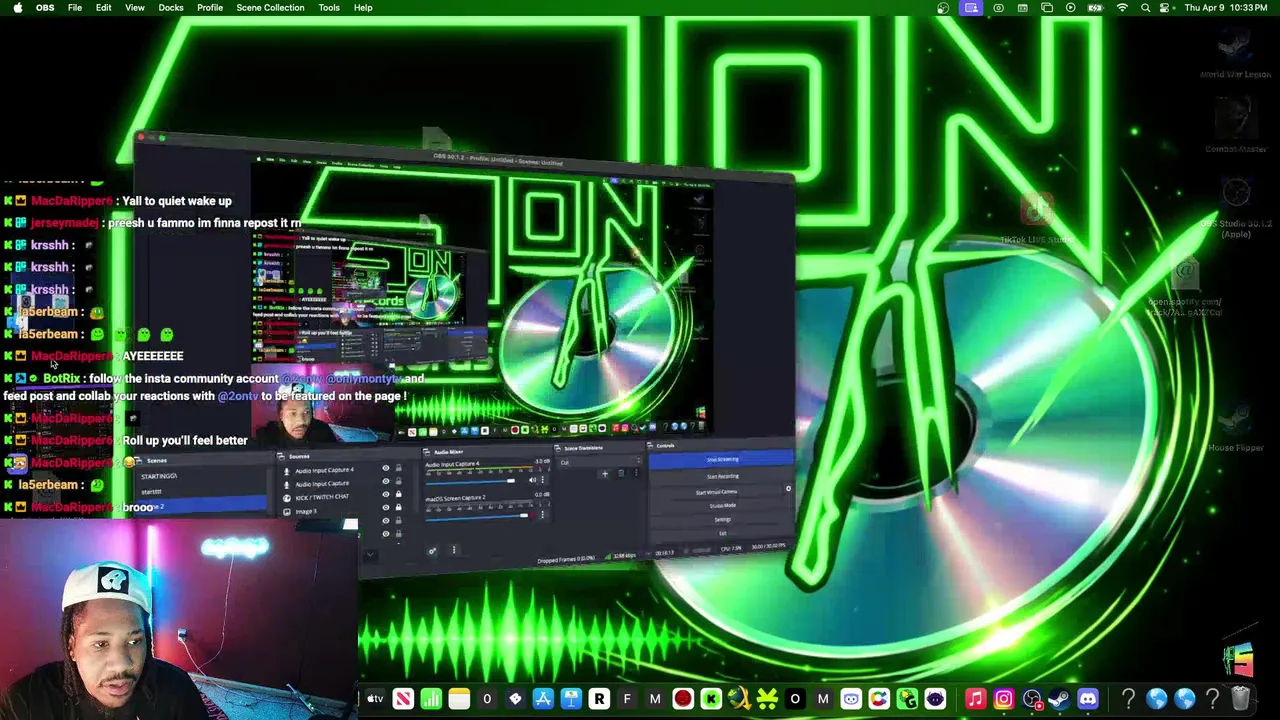Open the green Kick app in the dock
Image resolution: width=1280 pixels, height=720 pixels.
coord(711,699)
